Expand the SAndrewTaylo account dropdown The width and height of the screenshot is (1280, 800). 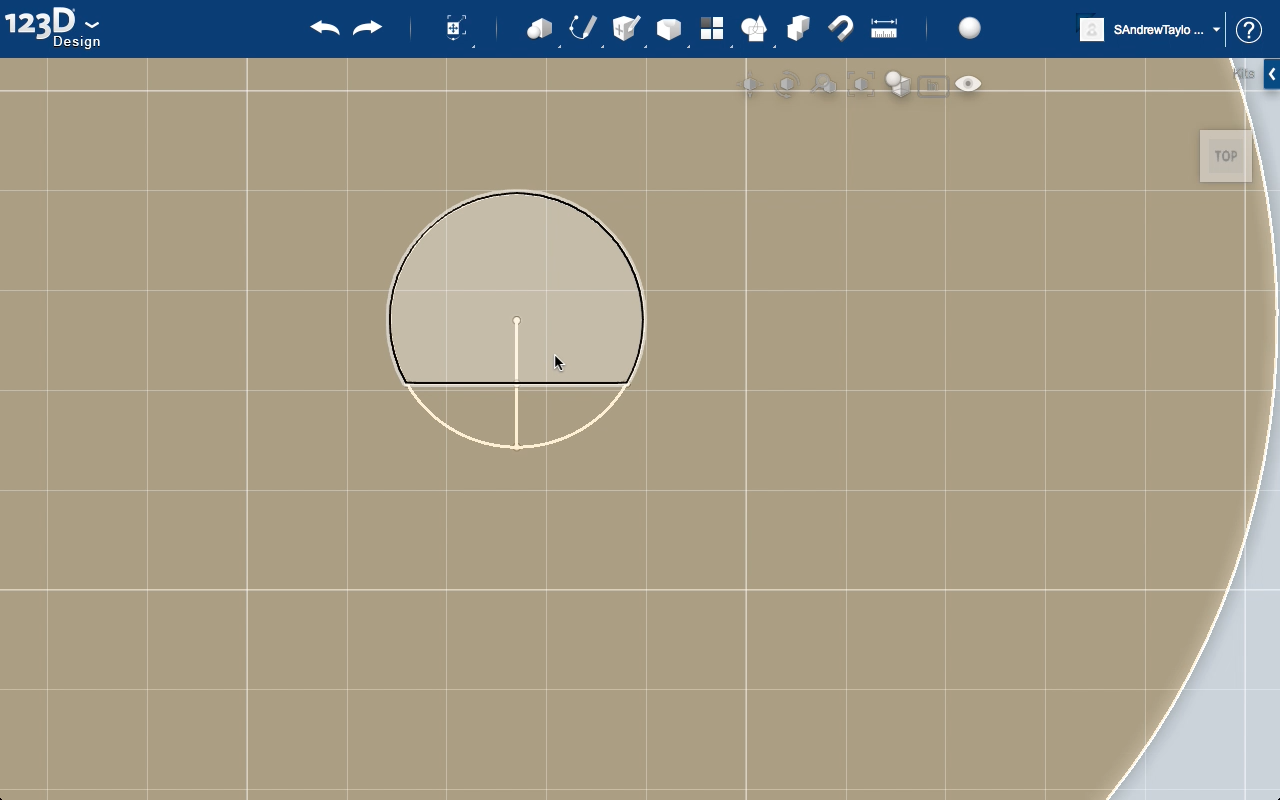click(1216, 30)
